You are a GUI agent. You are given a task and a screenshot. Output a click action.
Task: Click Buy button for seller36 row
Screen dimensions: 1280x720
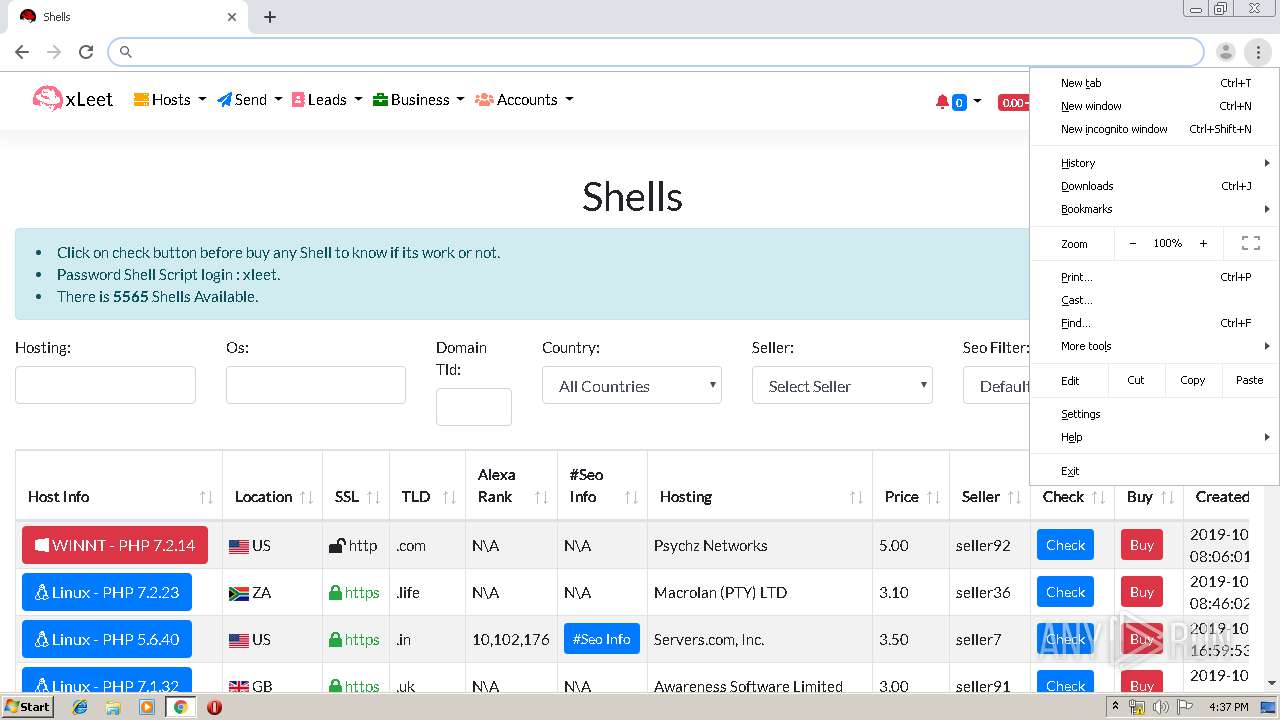[x=1142, y=592]
